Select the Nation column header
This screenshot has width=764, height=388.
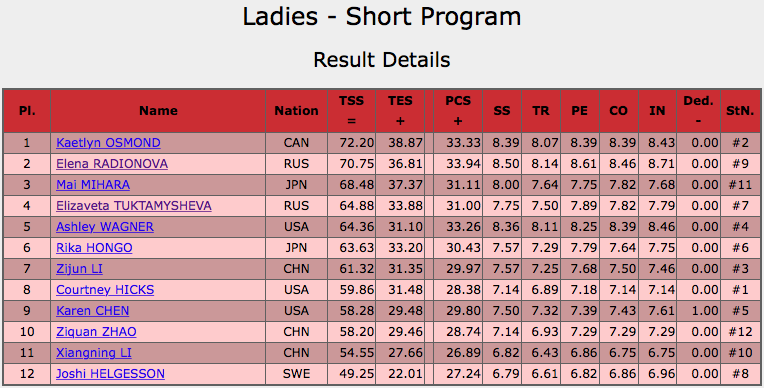296,111
